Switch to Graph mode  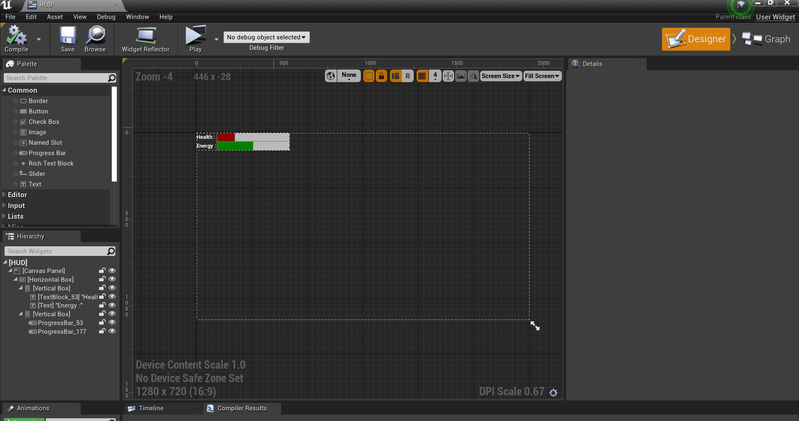coord(766,39)
